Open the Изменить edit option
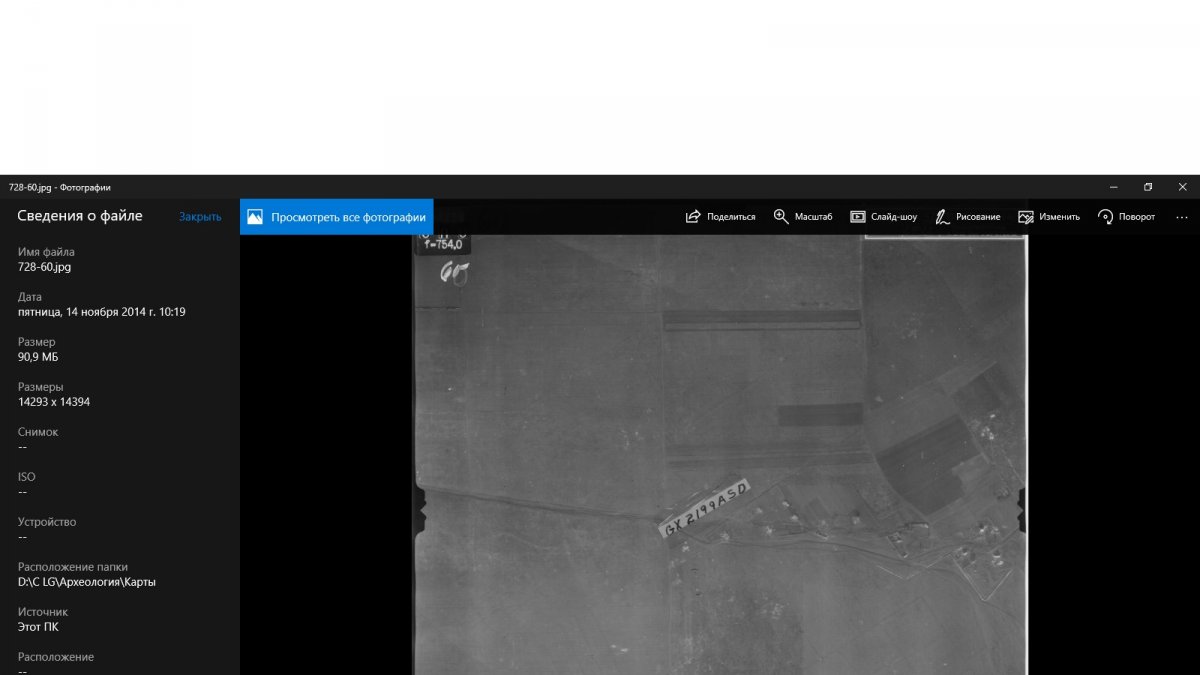Screen dimensions: 1200x675 [x=1026, y=217]
